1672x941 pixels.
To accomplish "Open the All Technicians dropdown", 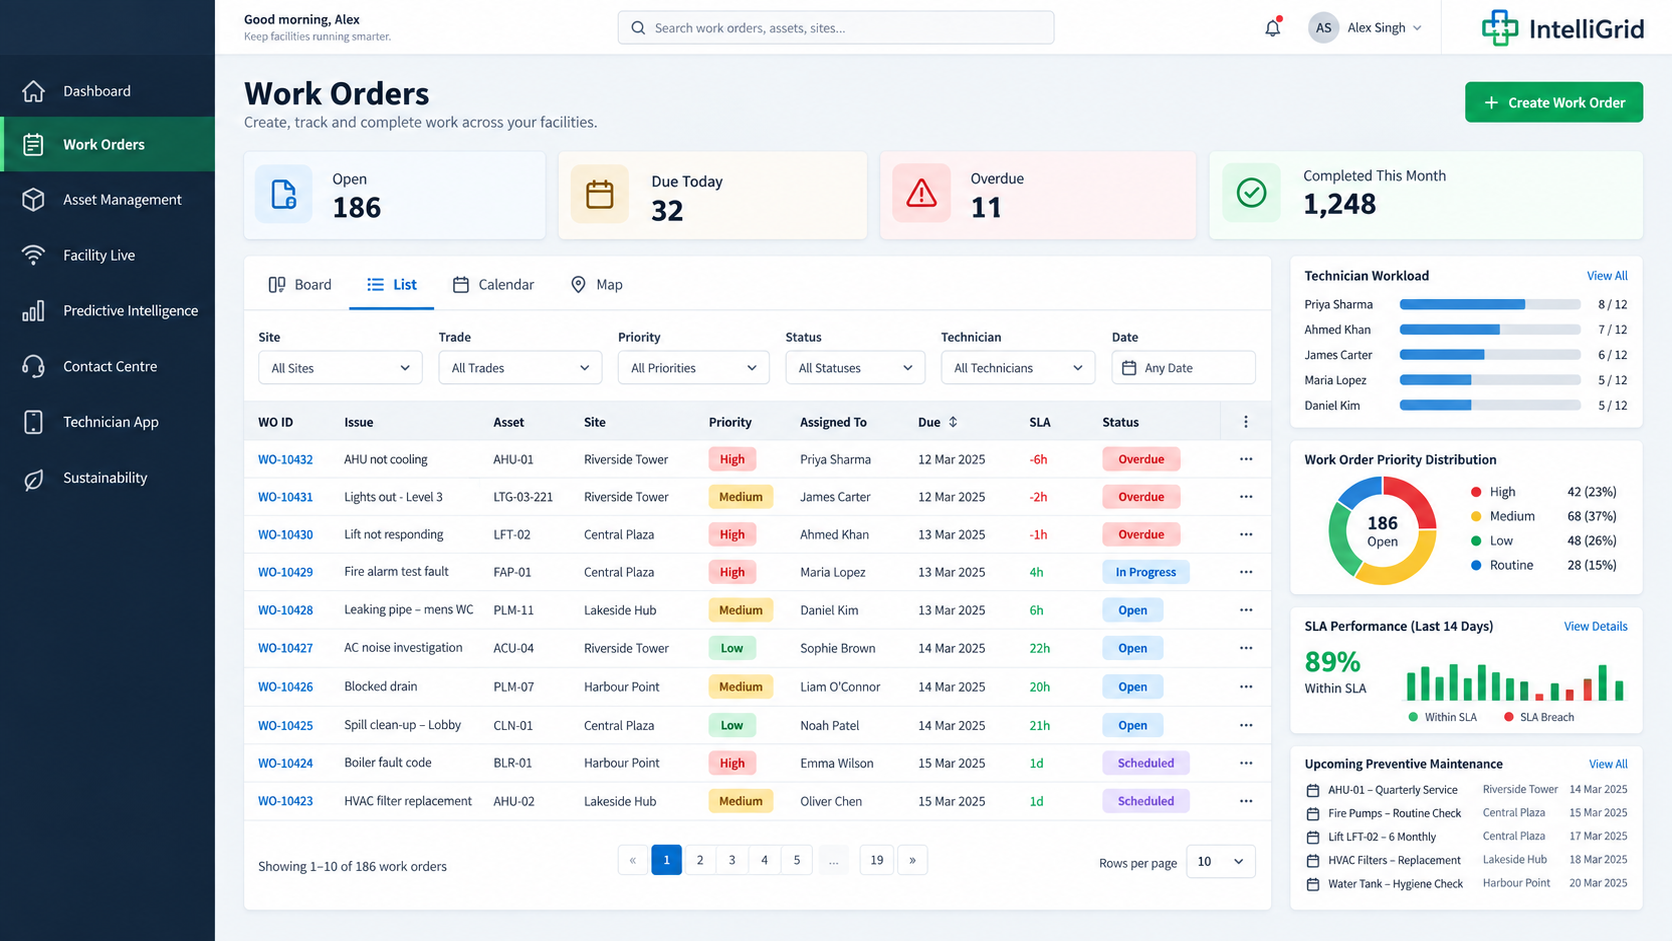I will [1018, 368].
